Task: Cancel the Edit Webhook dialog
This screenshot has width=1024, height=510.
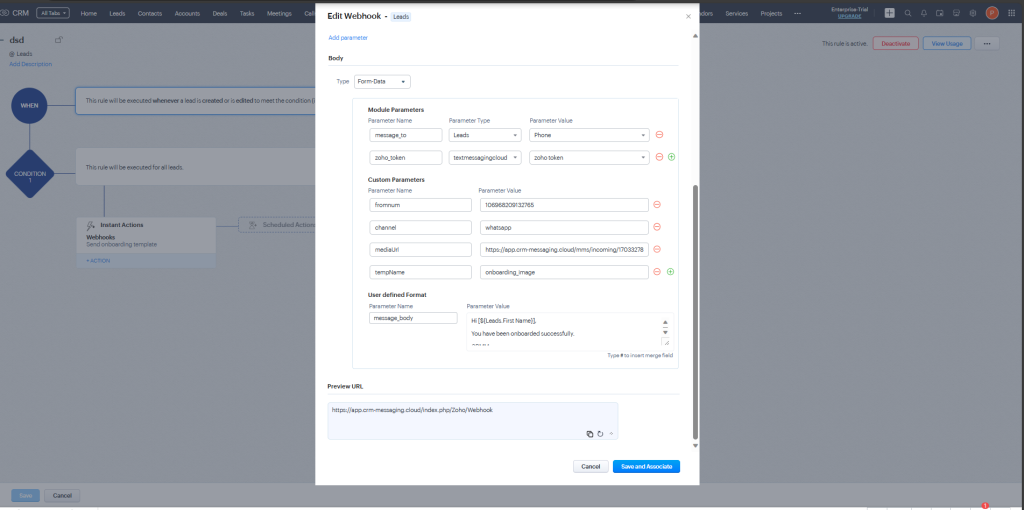Action: [x=590, y=466]
